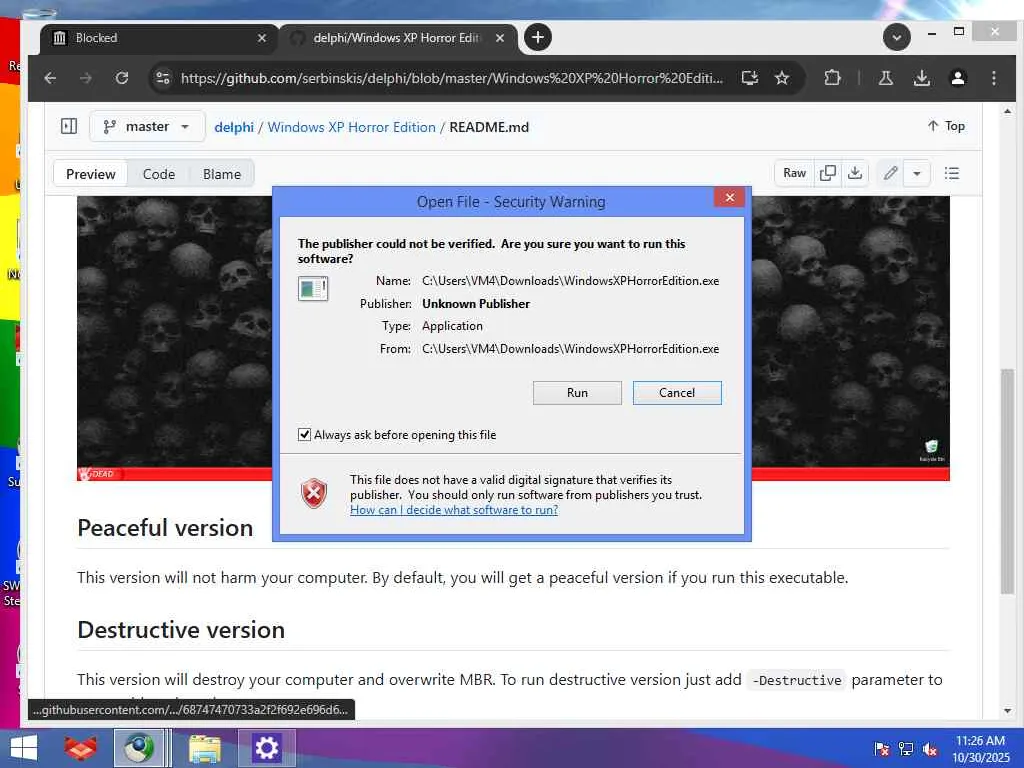Close the delphi/Windows XP Horror tab
This screenshot has width=1024, height=768.
click(500, 38)
